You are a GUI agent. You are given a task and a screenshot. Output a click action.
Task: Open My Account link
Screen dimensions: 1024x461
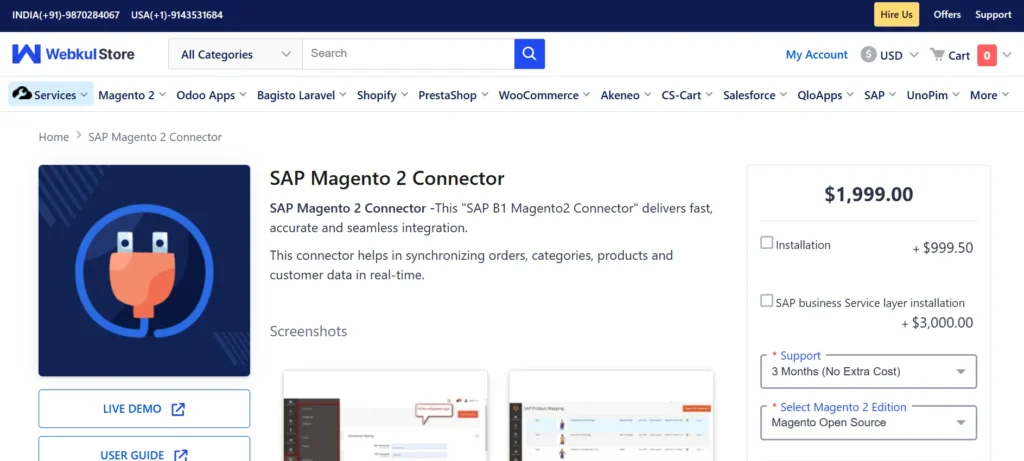pyautogui.click(x=816, y=55)
